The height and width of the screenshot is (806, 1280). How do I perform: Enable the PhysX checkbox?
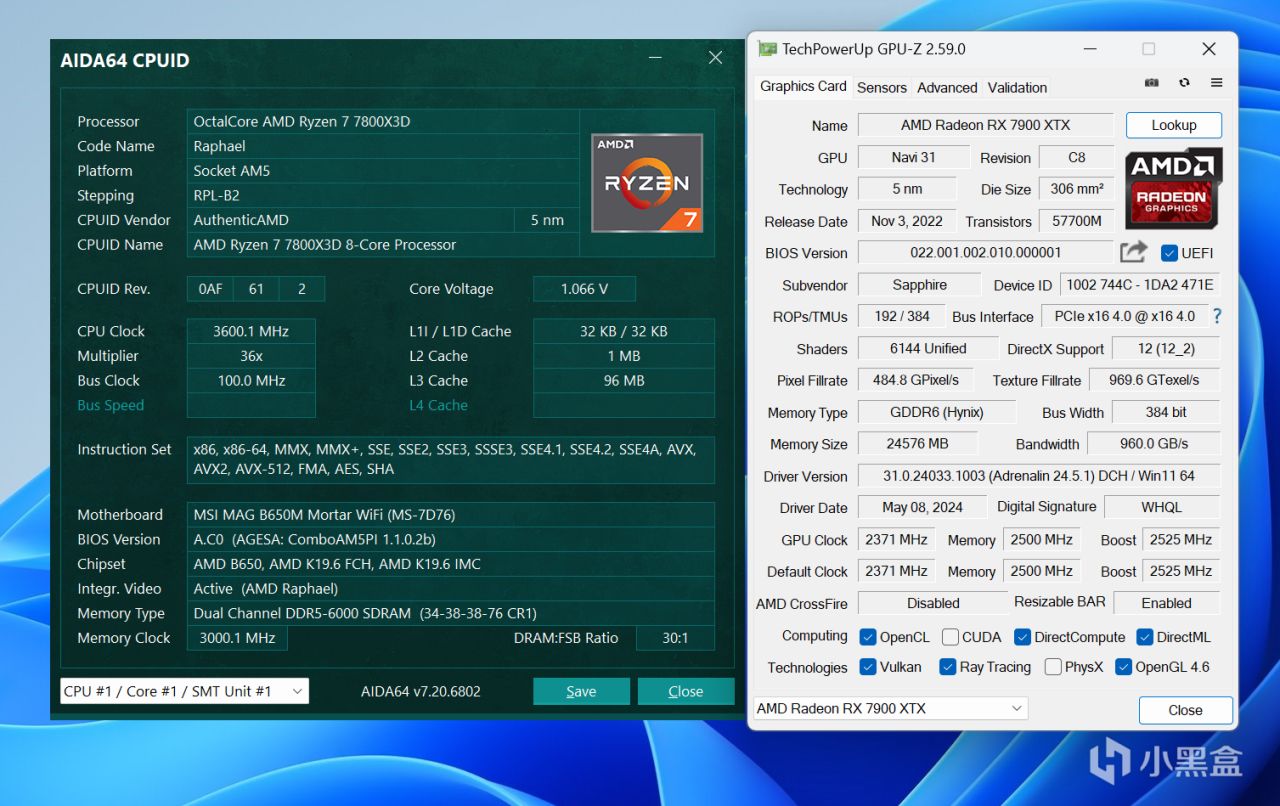tap(1053, 667)
